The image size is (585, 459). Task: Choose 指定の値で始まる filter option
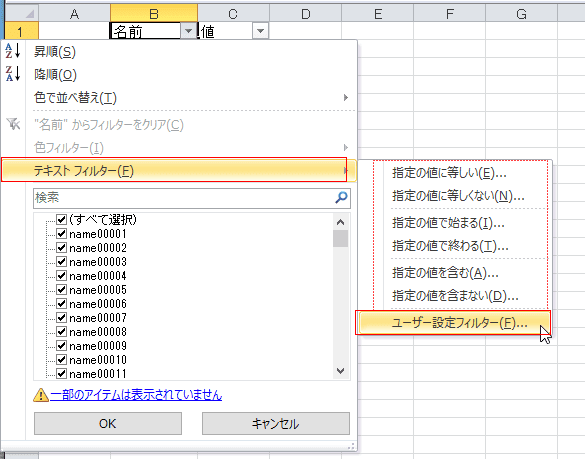tap(448, 223)
